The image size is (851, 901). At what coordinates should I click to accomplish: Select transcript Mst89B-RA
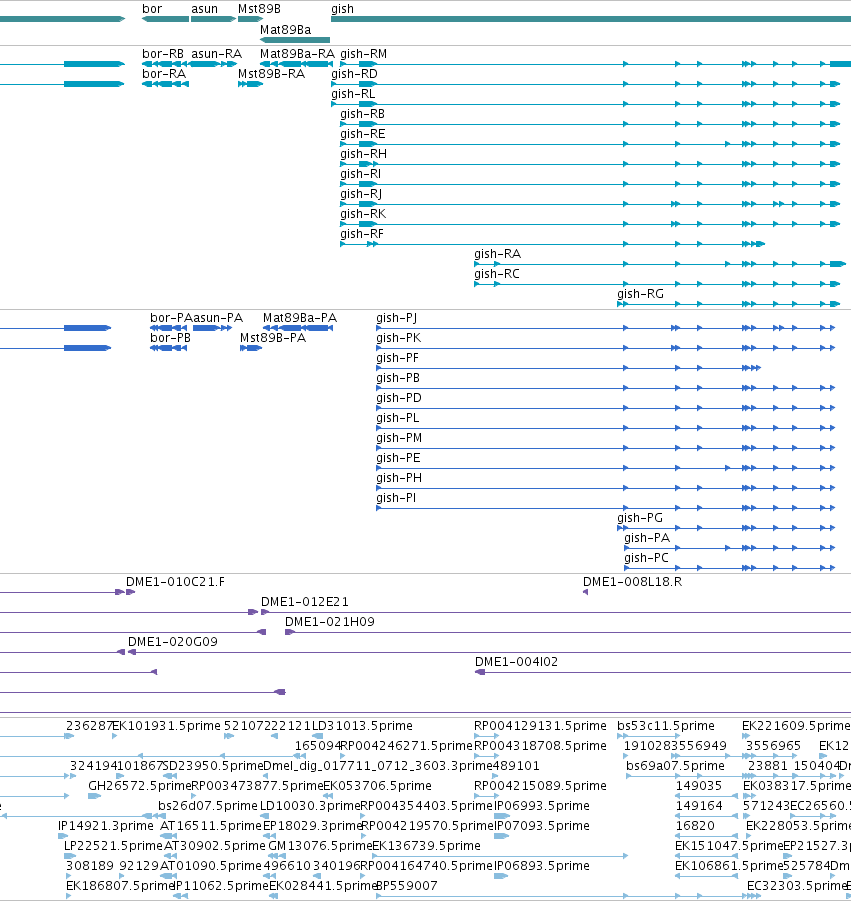tap(271, 74)
